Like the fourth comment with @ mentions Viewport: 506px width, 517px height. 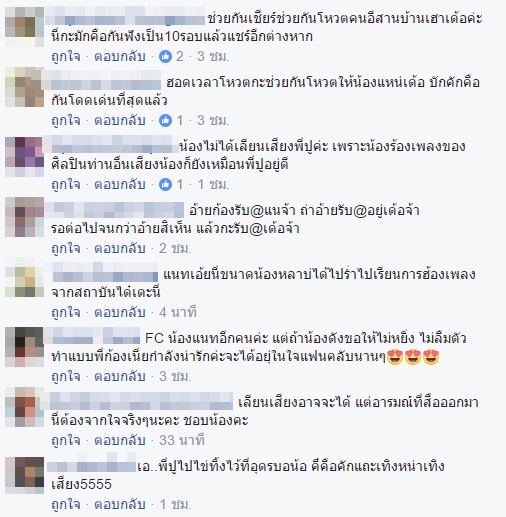coord(66,248)
